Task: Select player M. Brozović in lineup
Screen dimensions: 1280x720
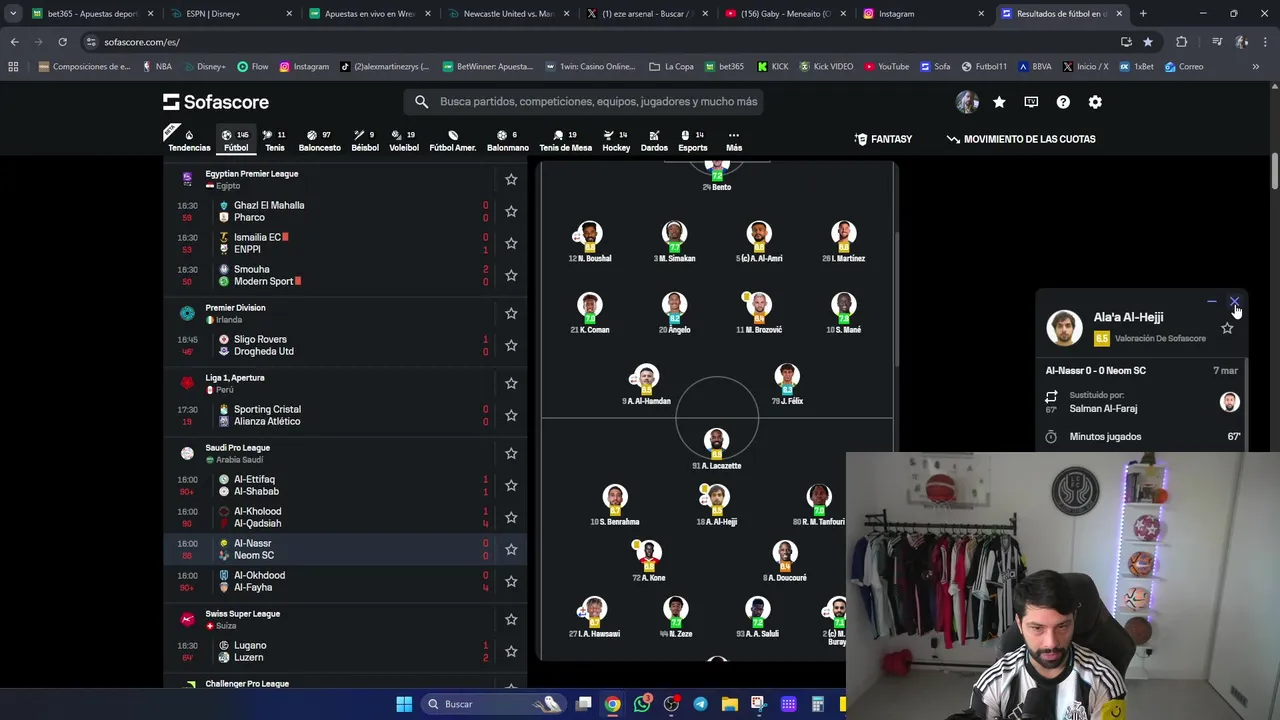Action: point(759,313)
